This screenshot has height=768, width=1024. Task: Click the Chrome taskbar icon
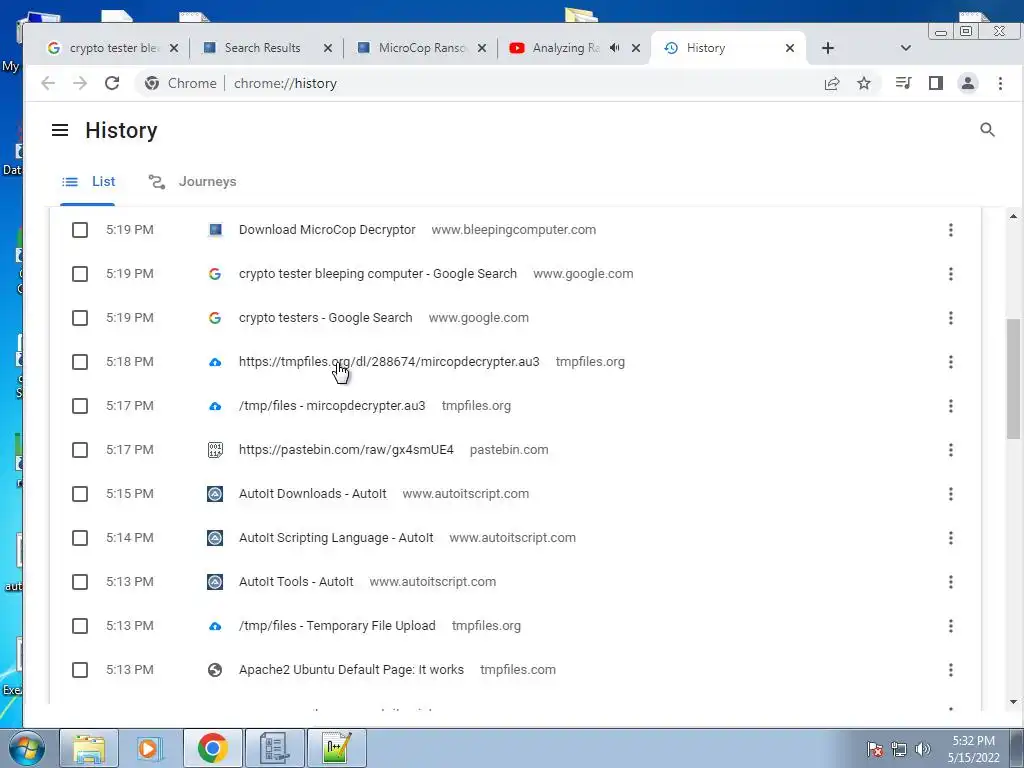click(x=212, y=748)
